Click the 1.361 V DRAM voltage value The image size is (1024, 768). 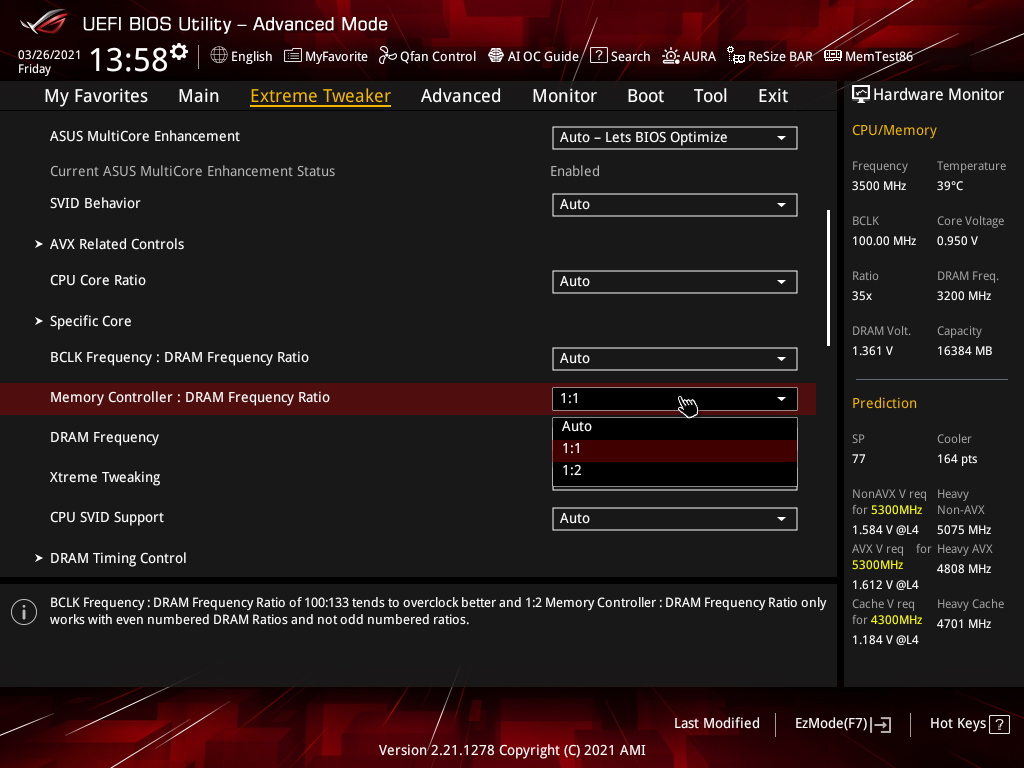click(x=872, y=351)
